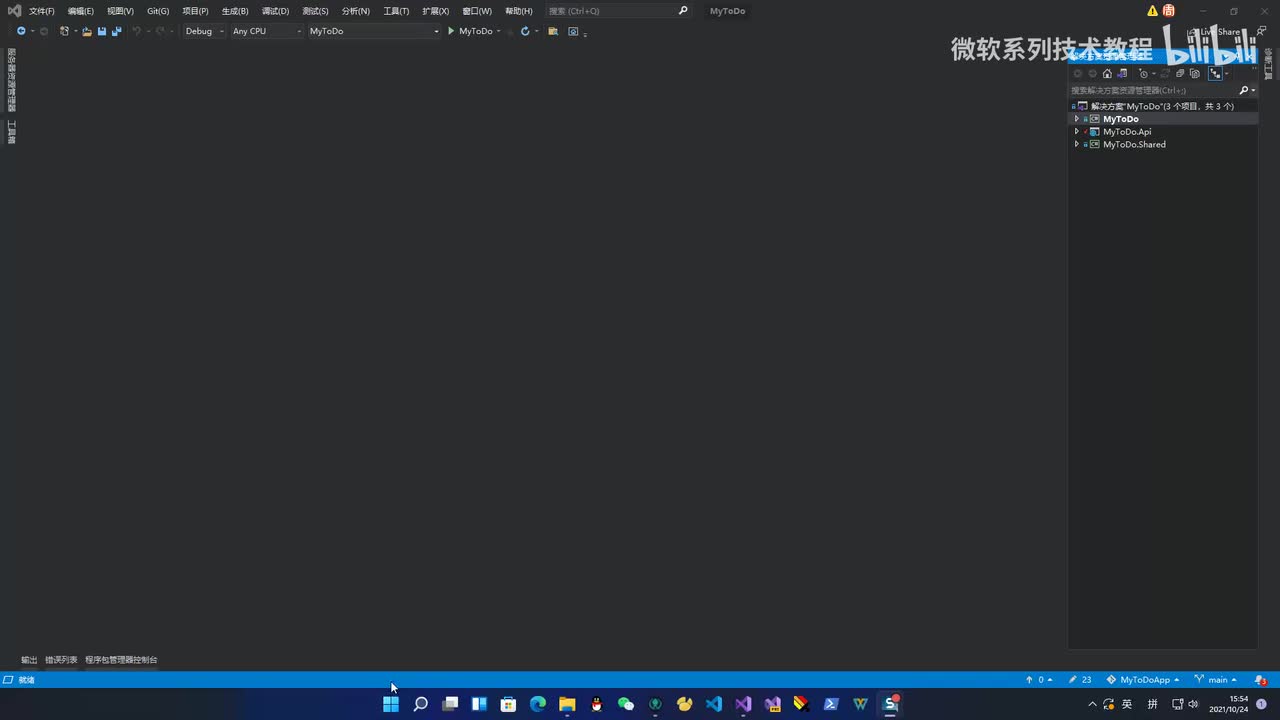Start debugging with the MyToDo run button
Image resolution: width=1280 pixels, height=720 pixels.
[x=470, y=31]
